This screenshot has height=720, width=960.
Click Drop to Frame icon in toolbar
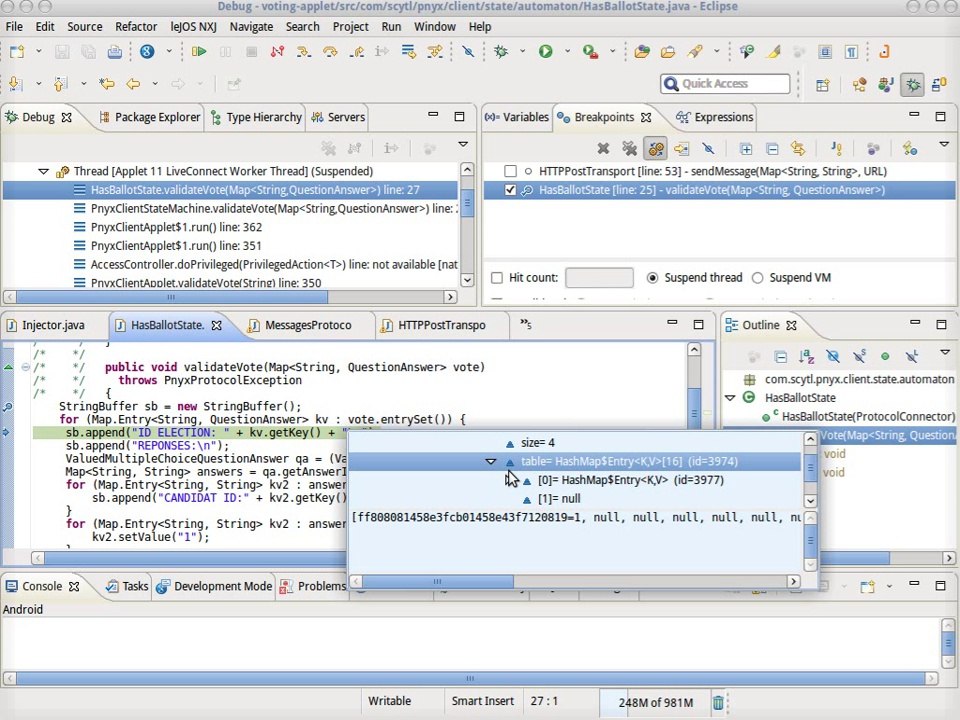coord(409,52)
